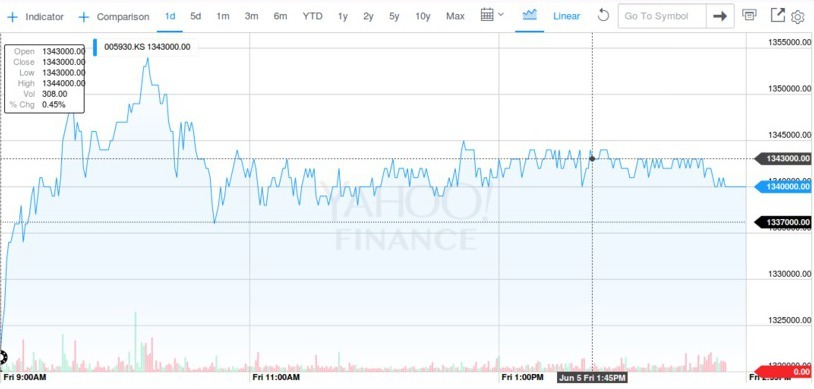Screen dimensions: 814x389
Task: Select the 1343000.00 crosshair price tag
Action: 784,158
